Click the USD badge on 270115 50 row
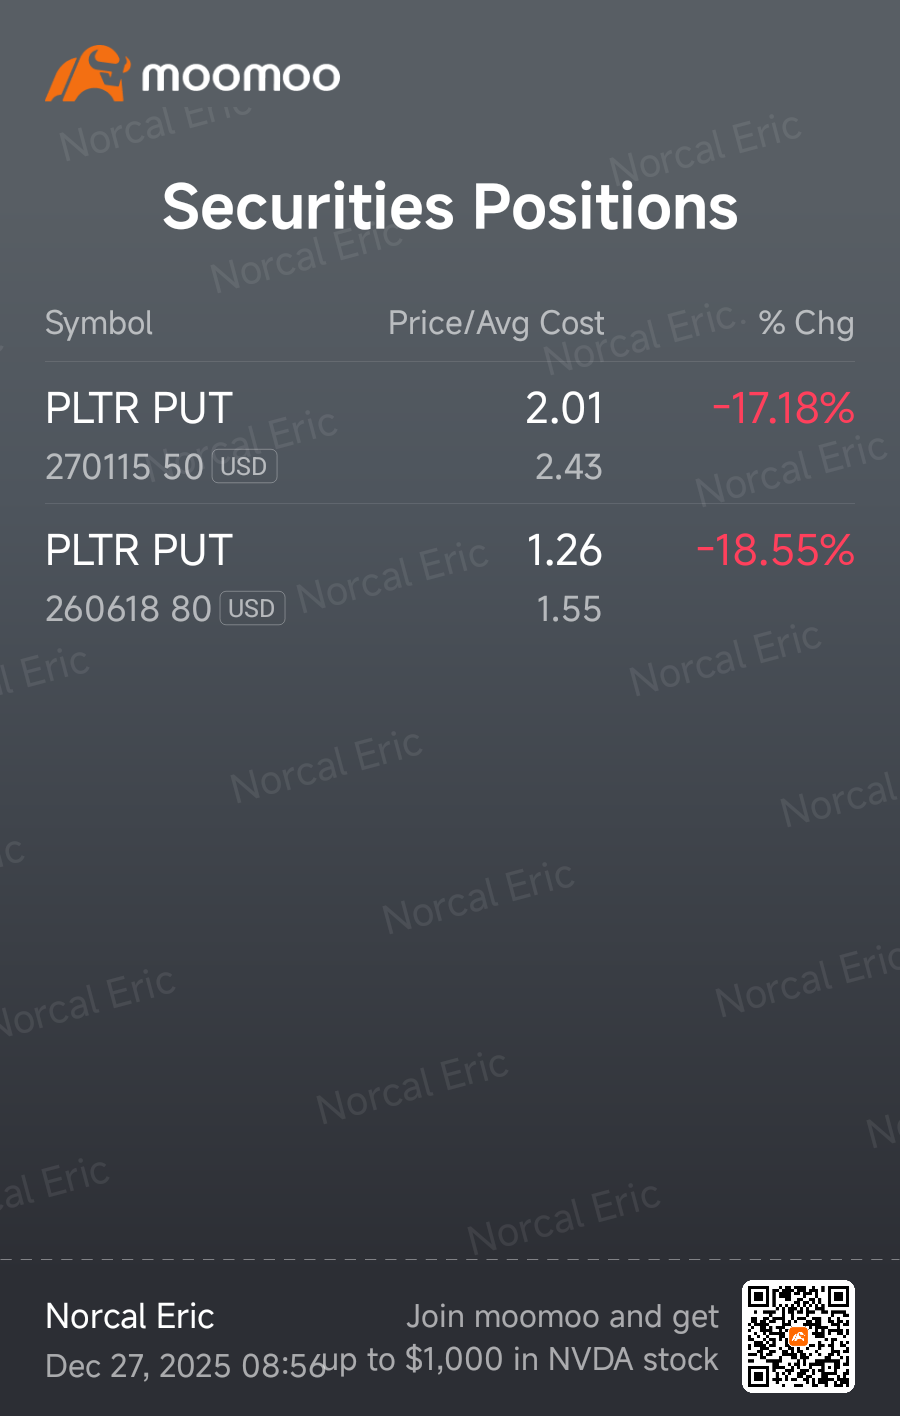This screenshot has height=1416, width=900. pos(244,467)
